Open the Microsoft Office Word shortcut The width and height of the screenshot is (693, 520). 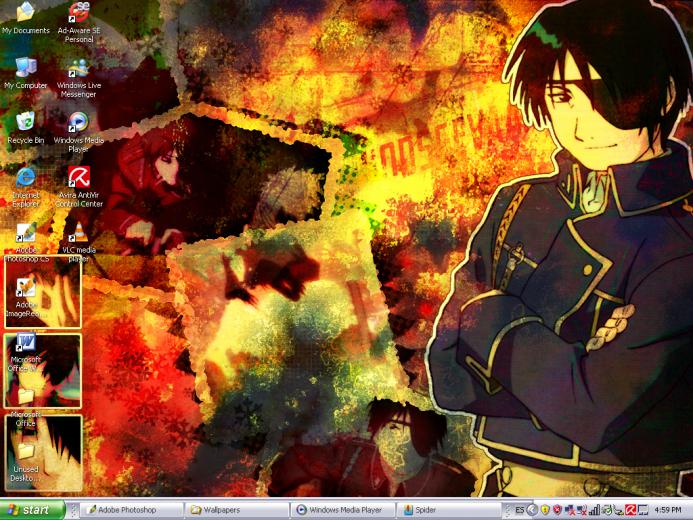pos(26,352)
